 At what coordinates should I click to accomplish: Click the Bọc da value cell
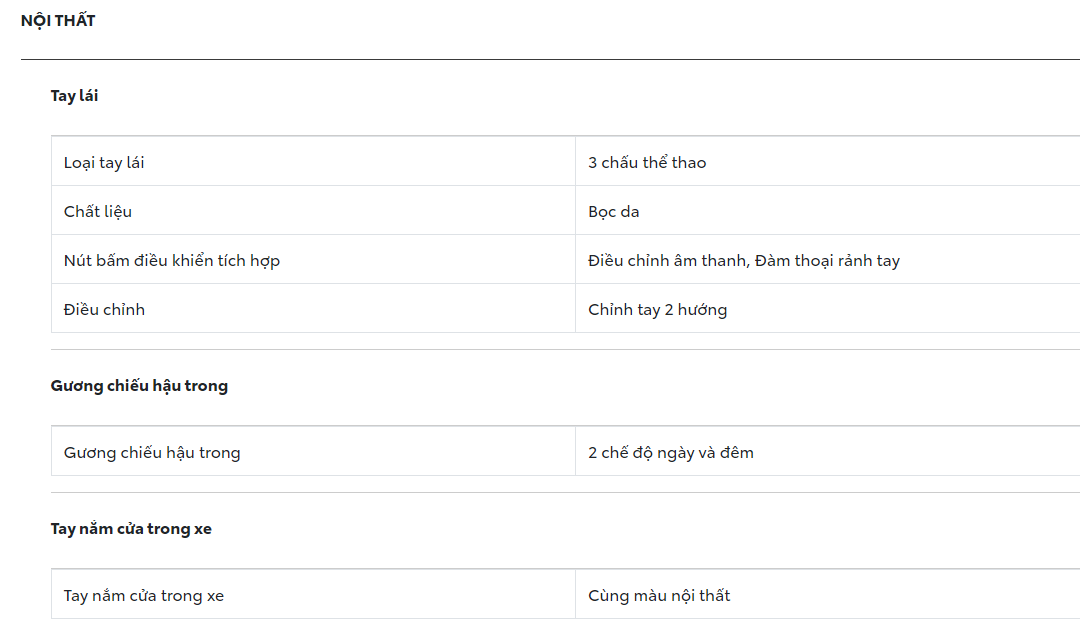(614, 211)
